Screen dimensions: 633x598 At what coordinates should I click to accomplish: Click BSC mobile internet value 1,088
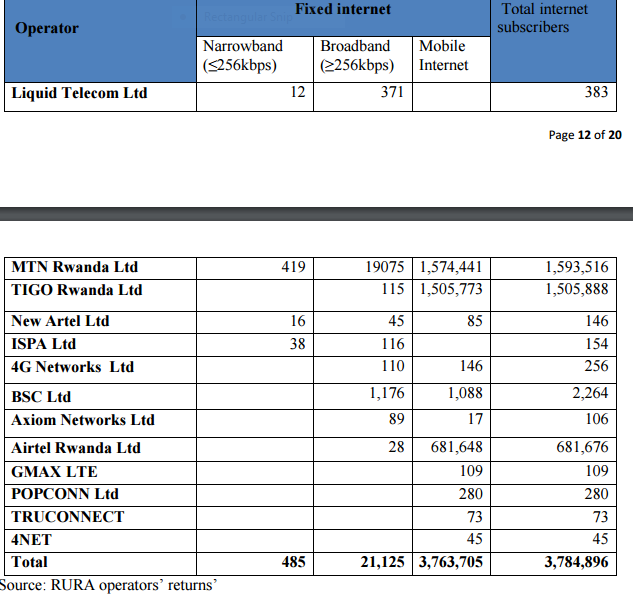[465, 393]
